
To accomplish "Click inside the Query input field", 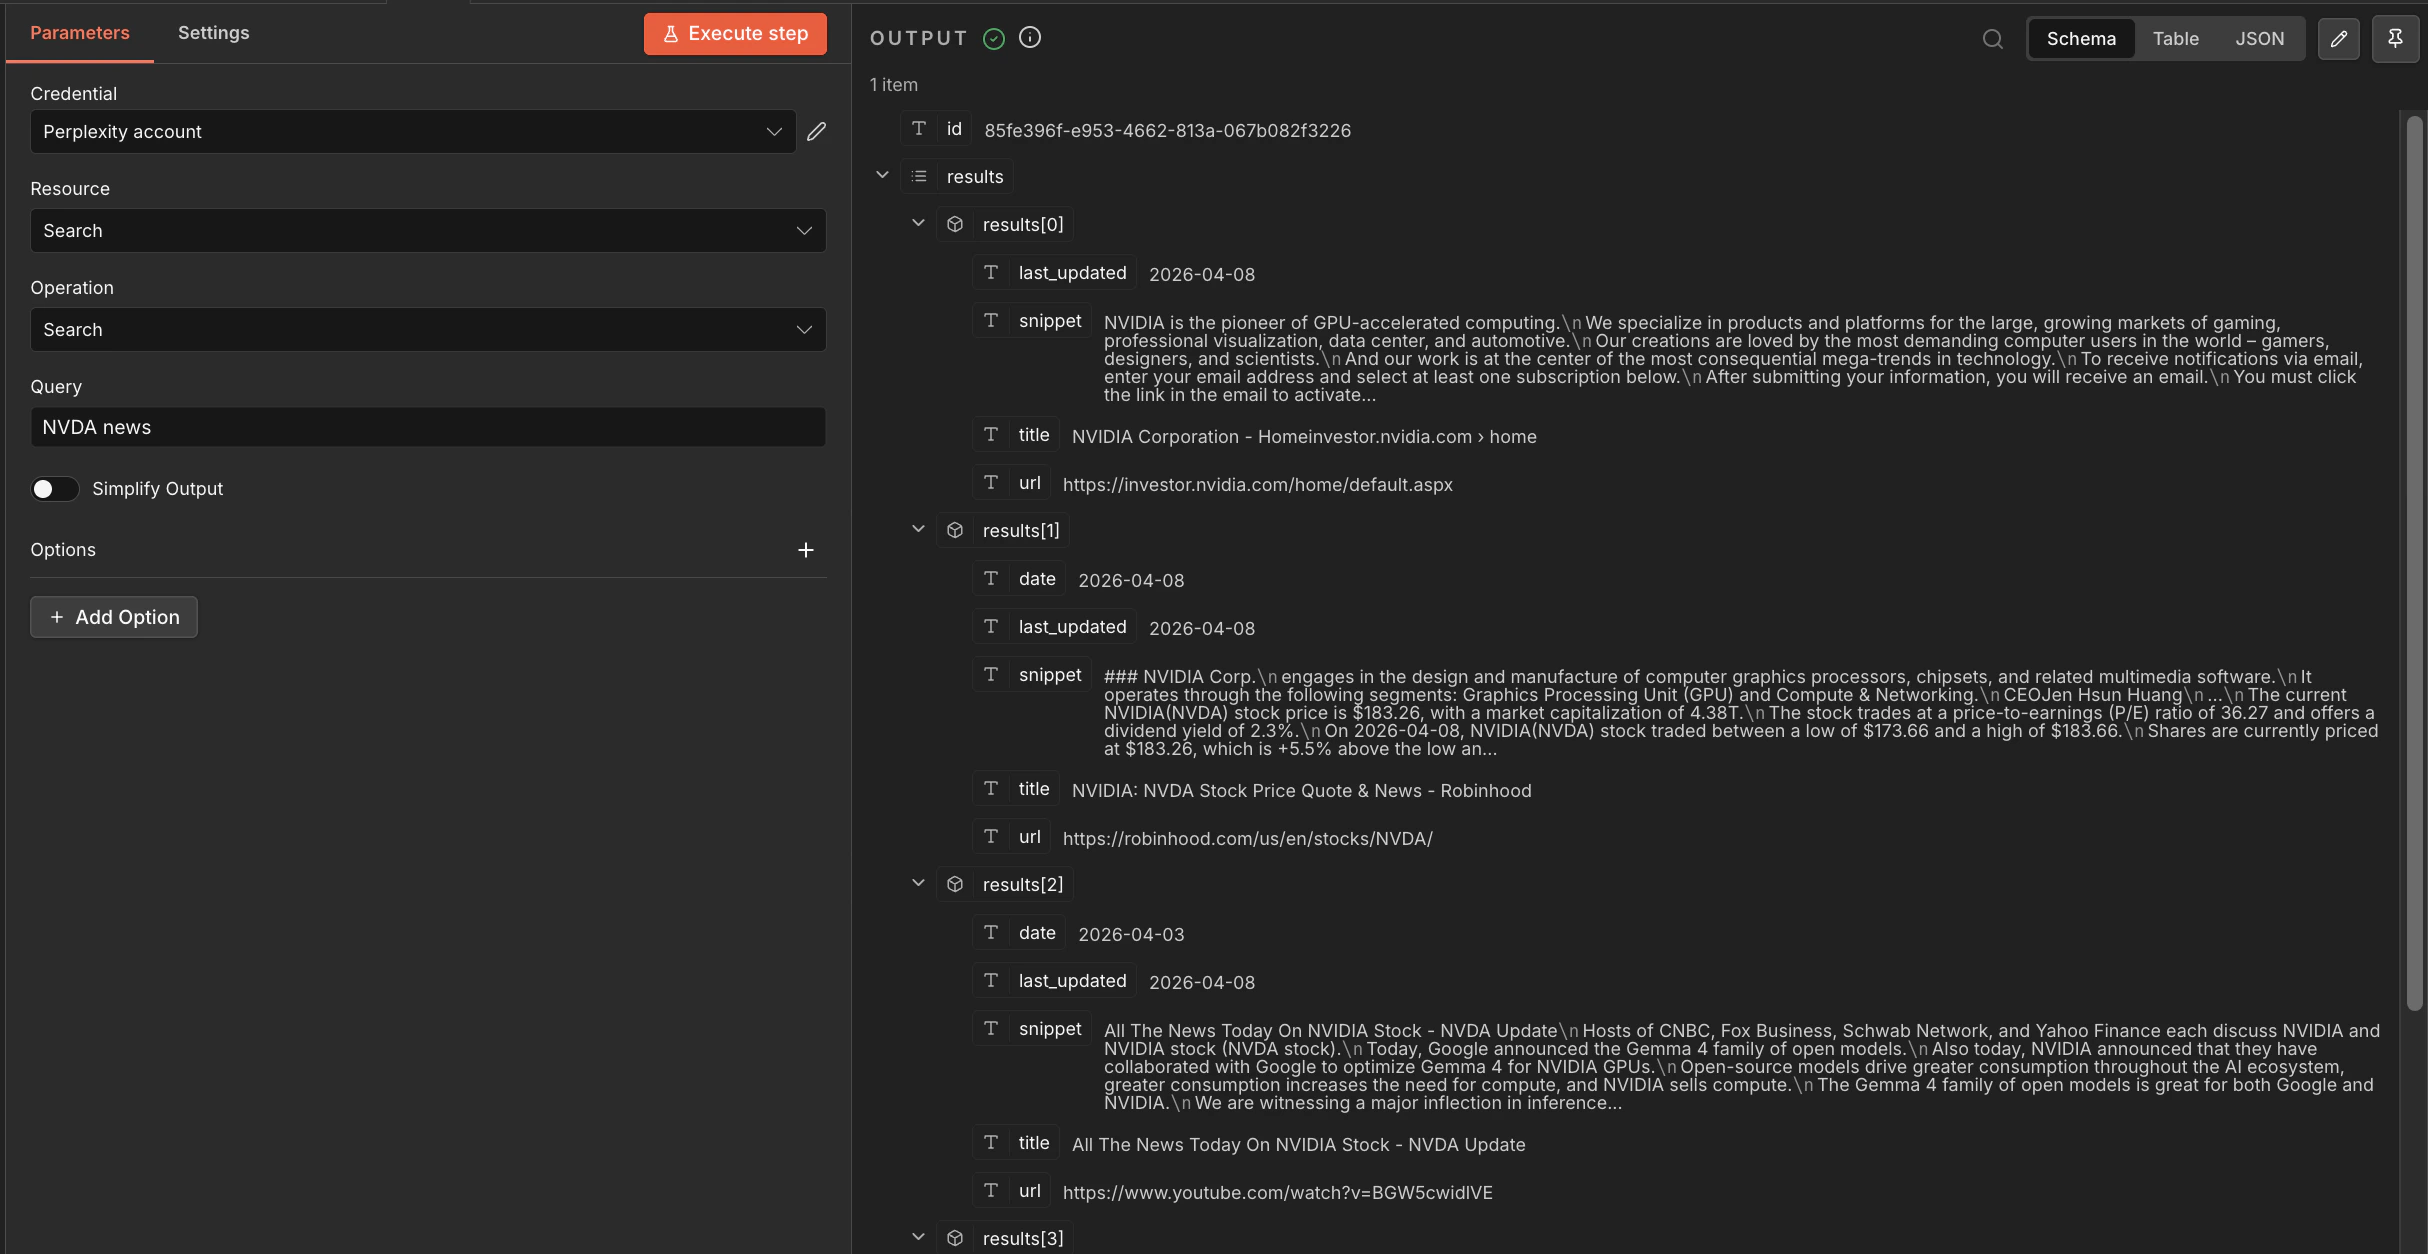I will [427, 426].
